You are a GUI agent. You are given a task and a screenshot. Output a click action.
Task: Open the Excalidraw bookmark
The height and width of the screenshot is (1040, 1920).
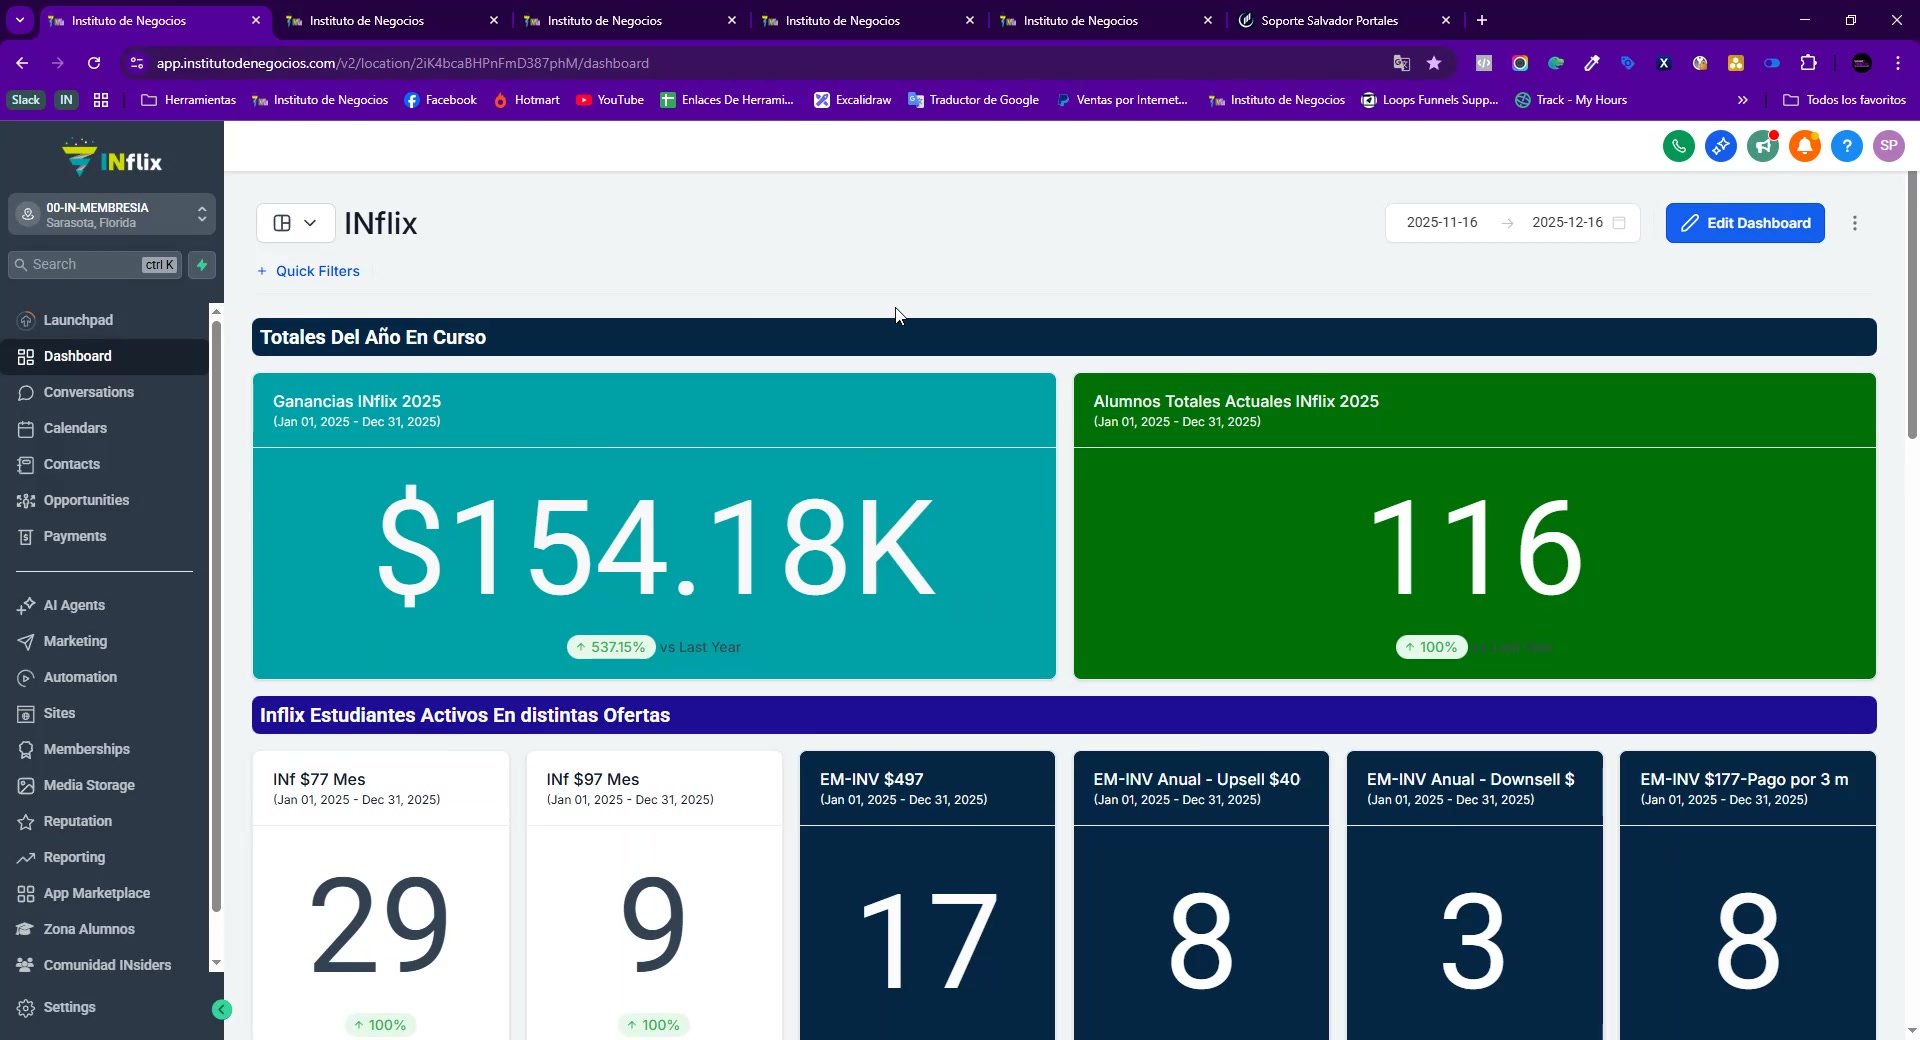[x=852, y=100]
